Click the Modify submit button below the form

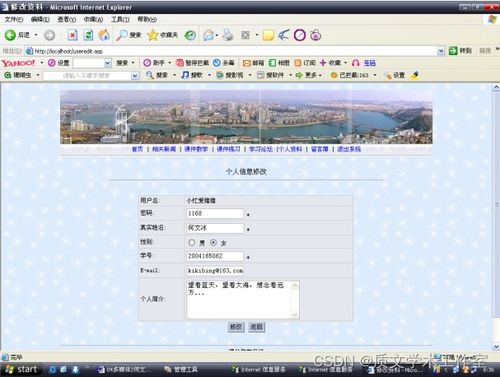(x=236, y=327)
